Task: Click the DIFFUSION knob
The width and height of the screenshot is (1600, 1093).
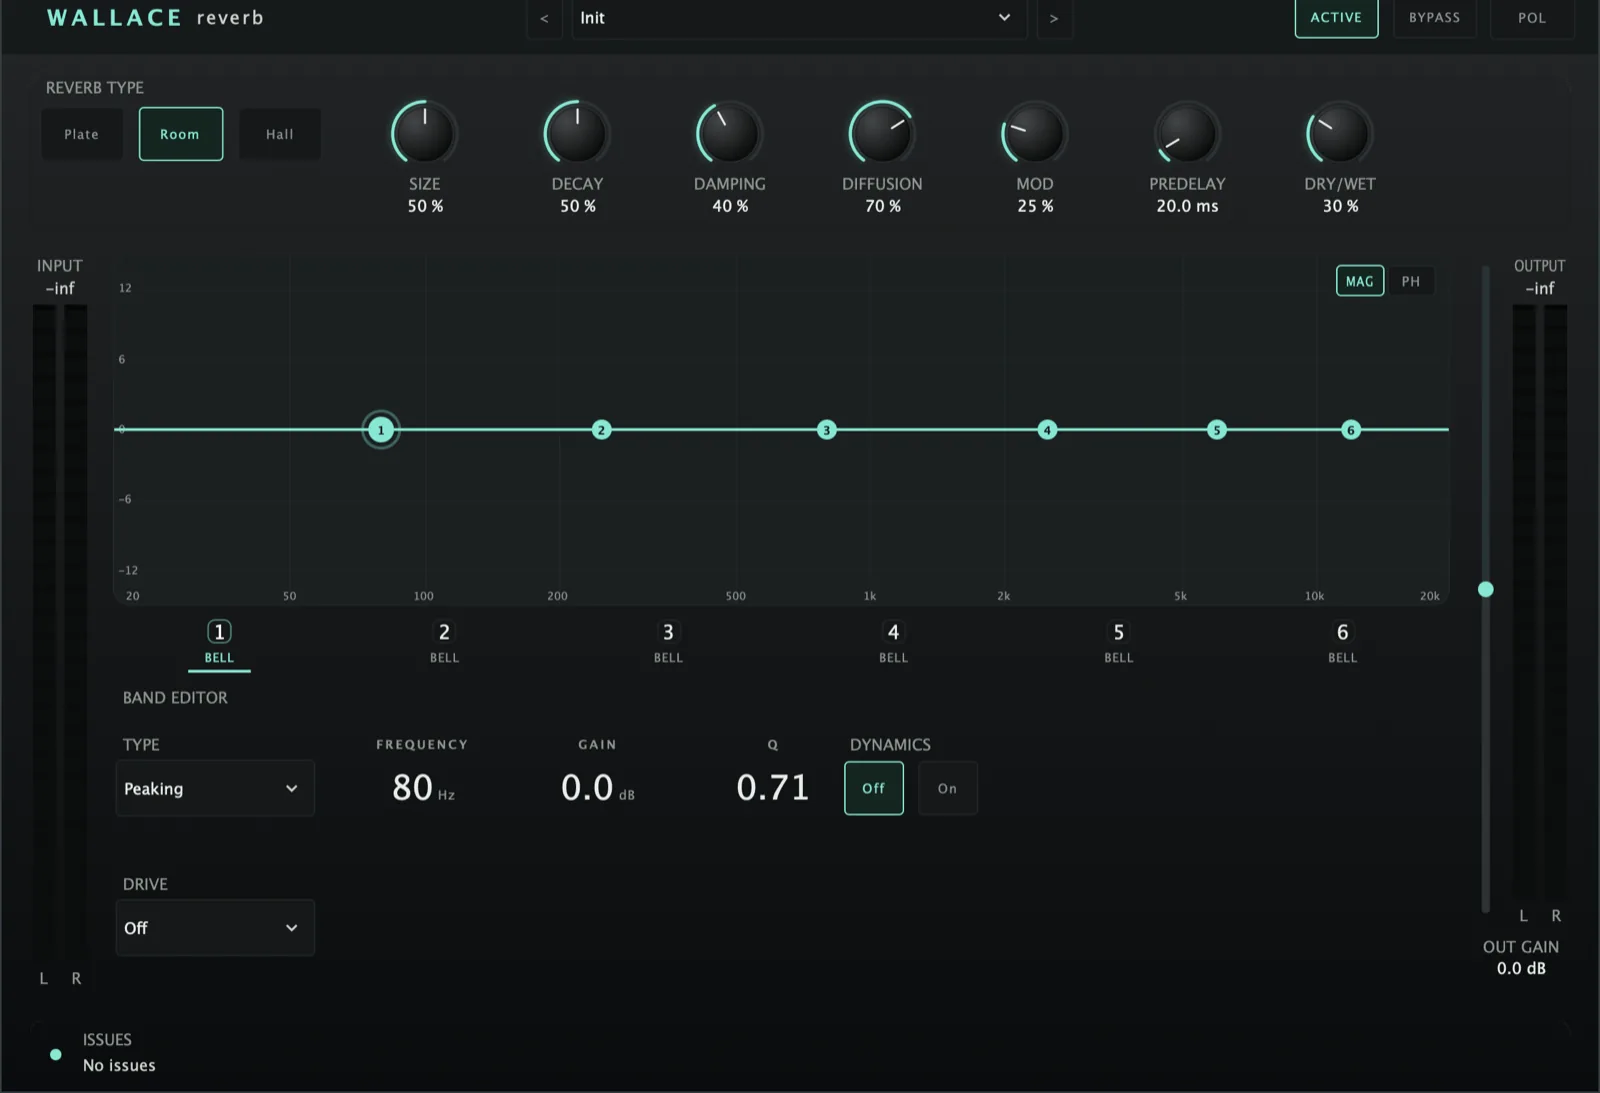Action: coord(882,133)
